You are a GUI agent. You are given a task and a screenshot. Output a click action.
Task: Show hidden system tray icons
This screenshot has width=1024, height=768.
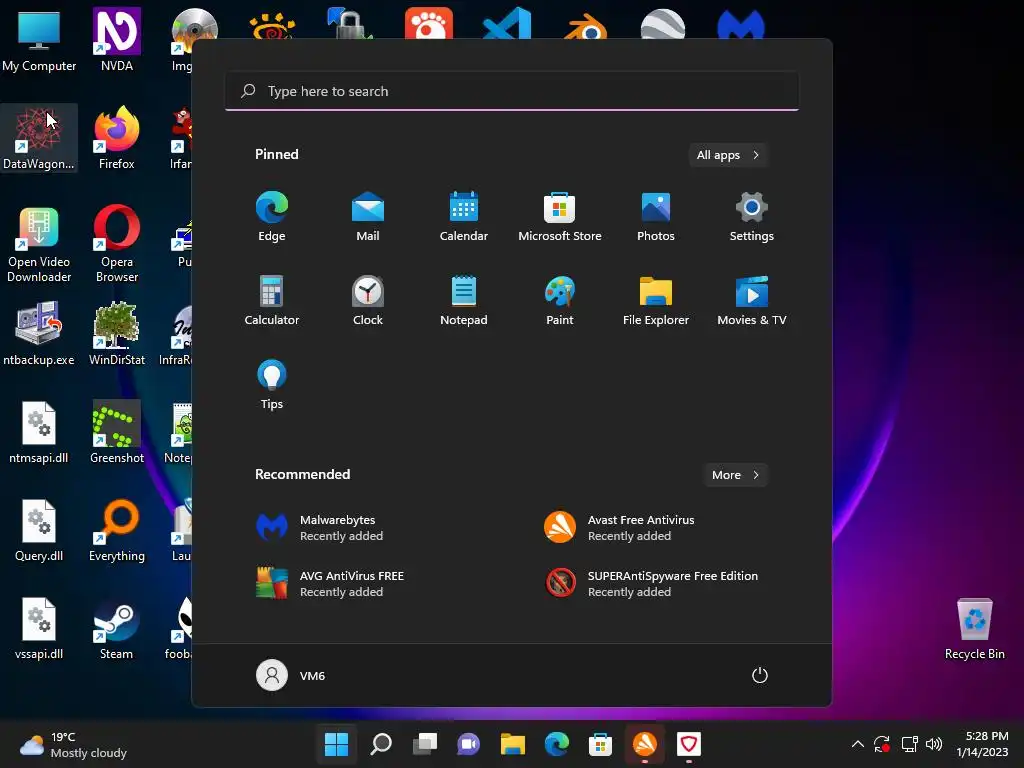(x=857, y=744)
